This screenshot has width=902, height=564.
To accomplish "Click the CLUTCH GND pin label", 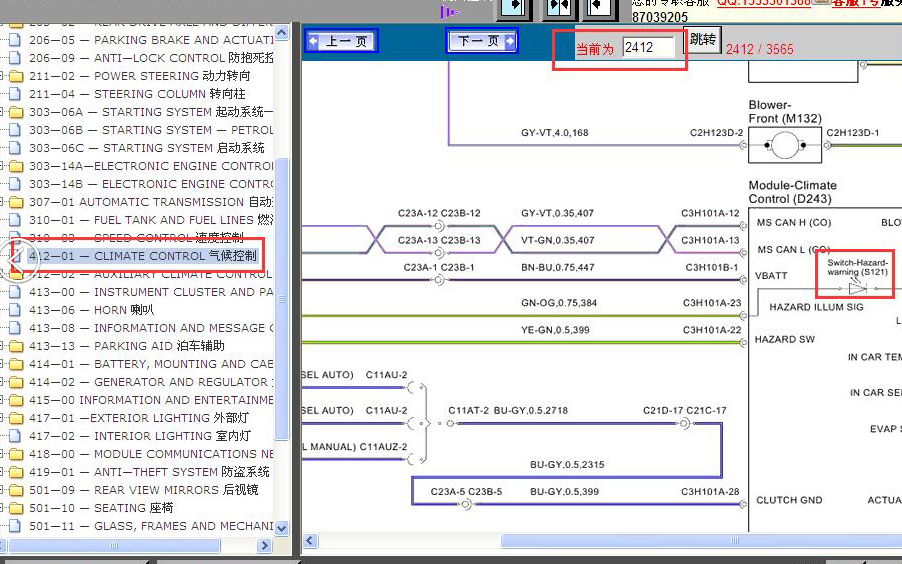I will [x=789, y=500].
